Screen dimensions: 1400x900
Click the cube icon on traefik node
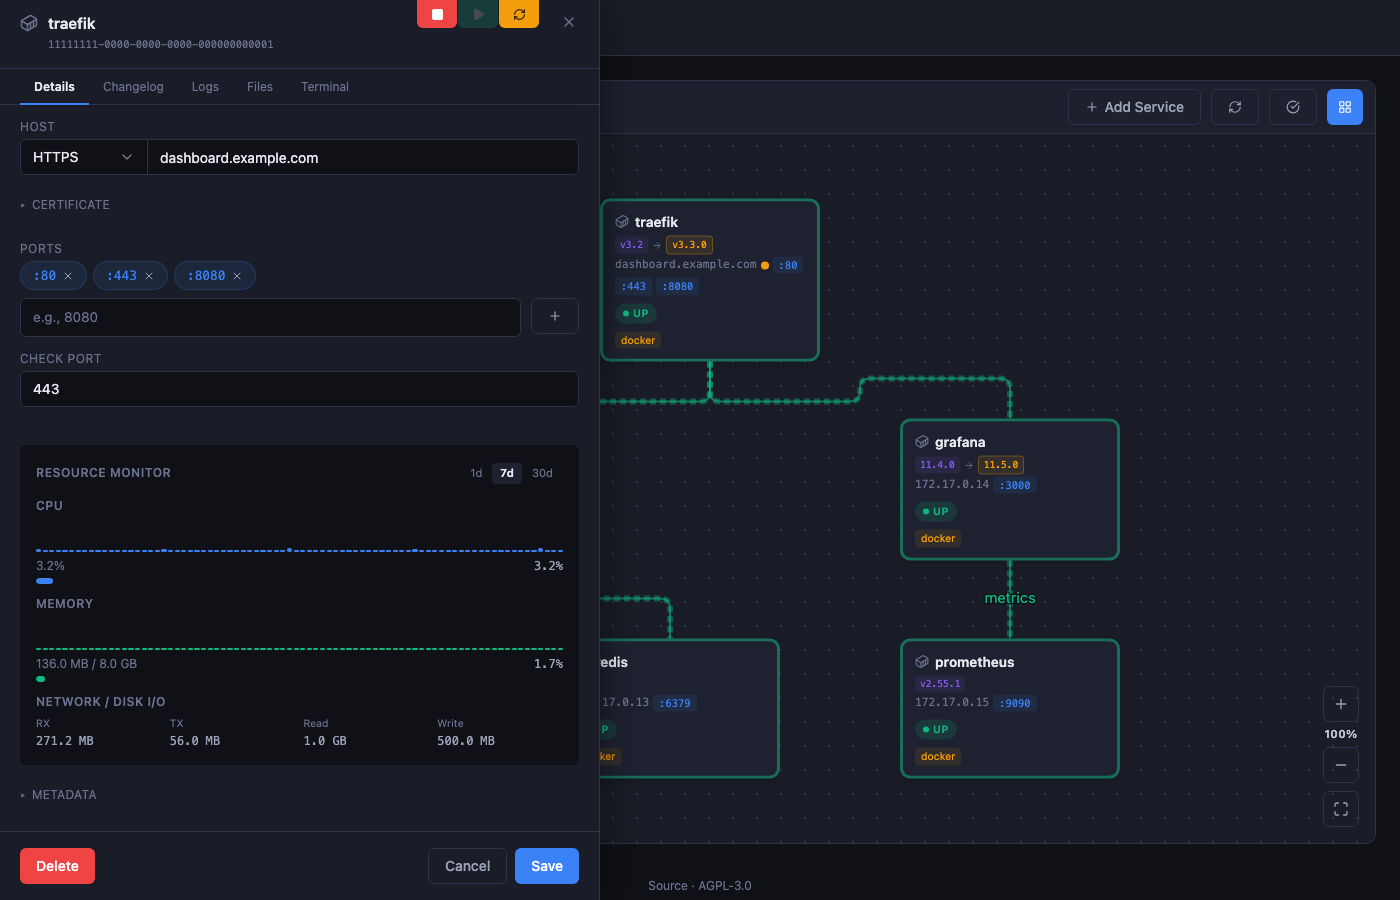(622, 222)
